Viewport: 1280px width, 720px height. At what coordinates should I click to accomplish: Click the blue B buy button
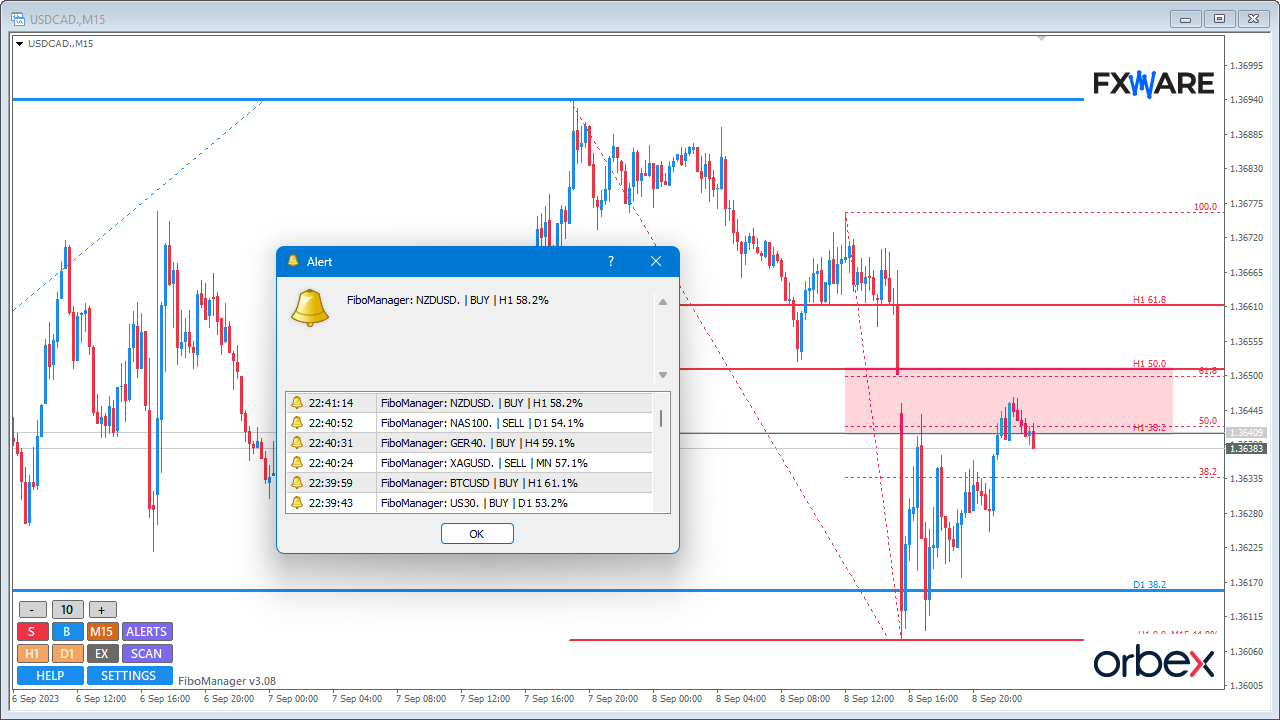point(67,631)
